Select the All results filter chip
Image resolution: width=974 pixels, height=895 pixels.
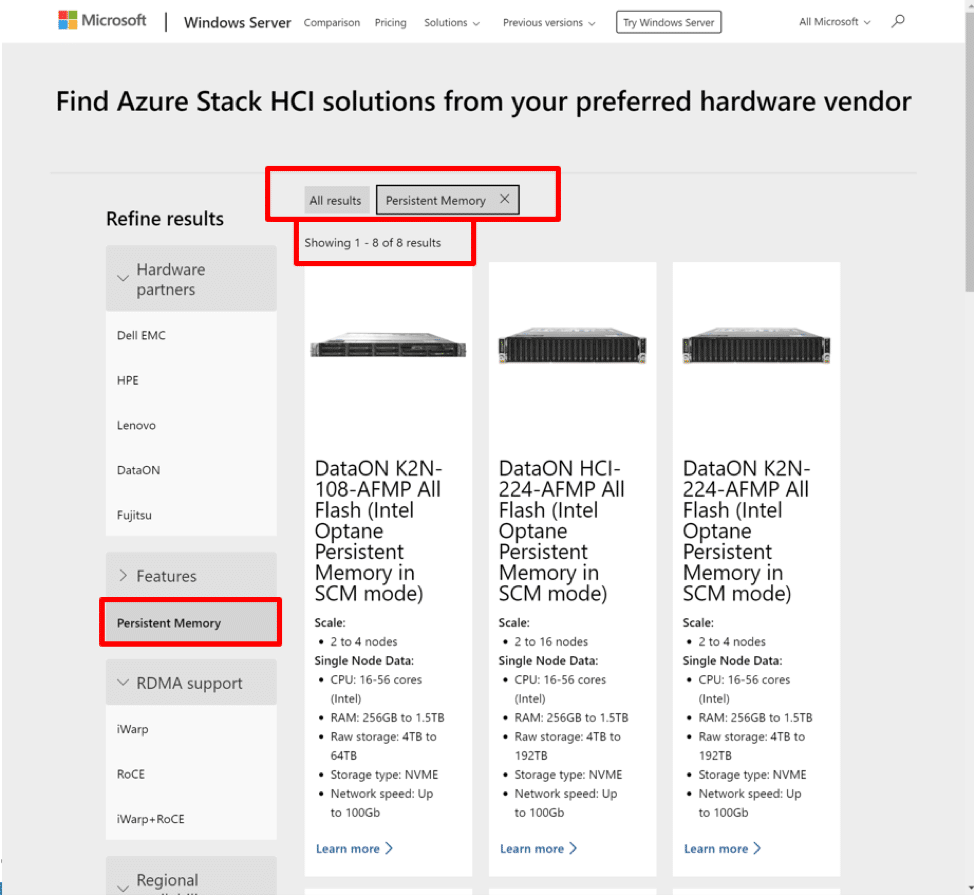[335, 200]
